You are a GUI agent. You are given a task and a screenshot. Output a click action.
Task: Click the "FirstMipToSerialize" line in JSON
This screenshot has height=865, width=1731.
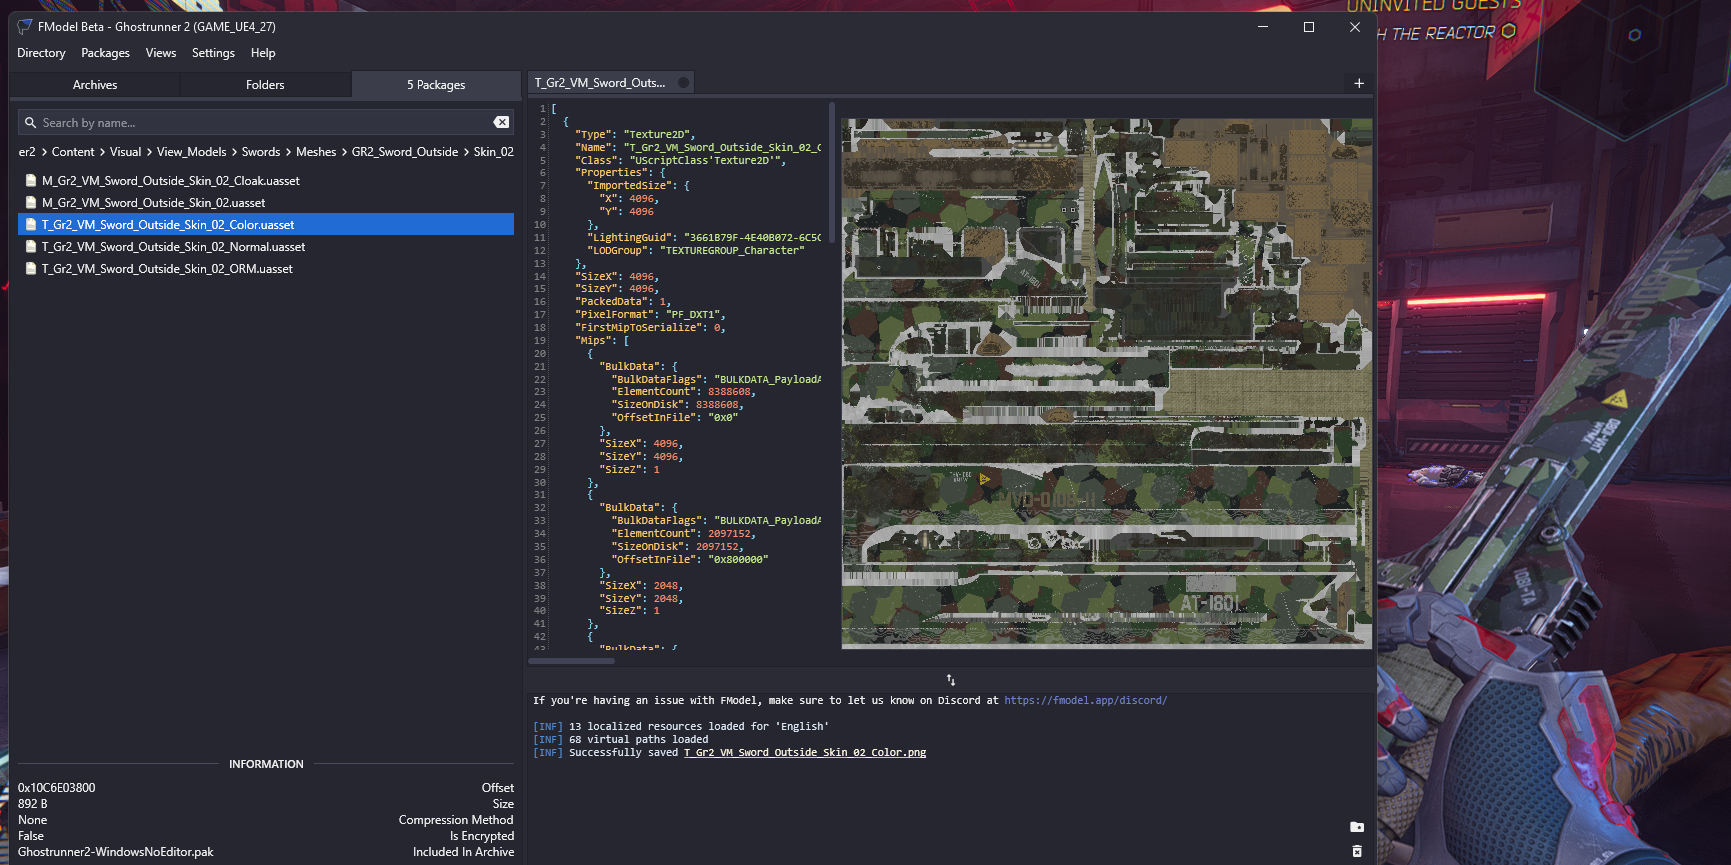click(650, 328)
